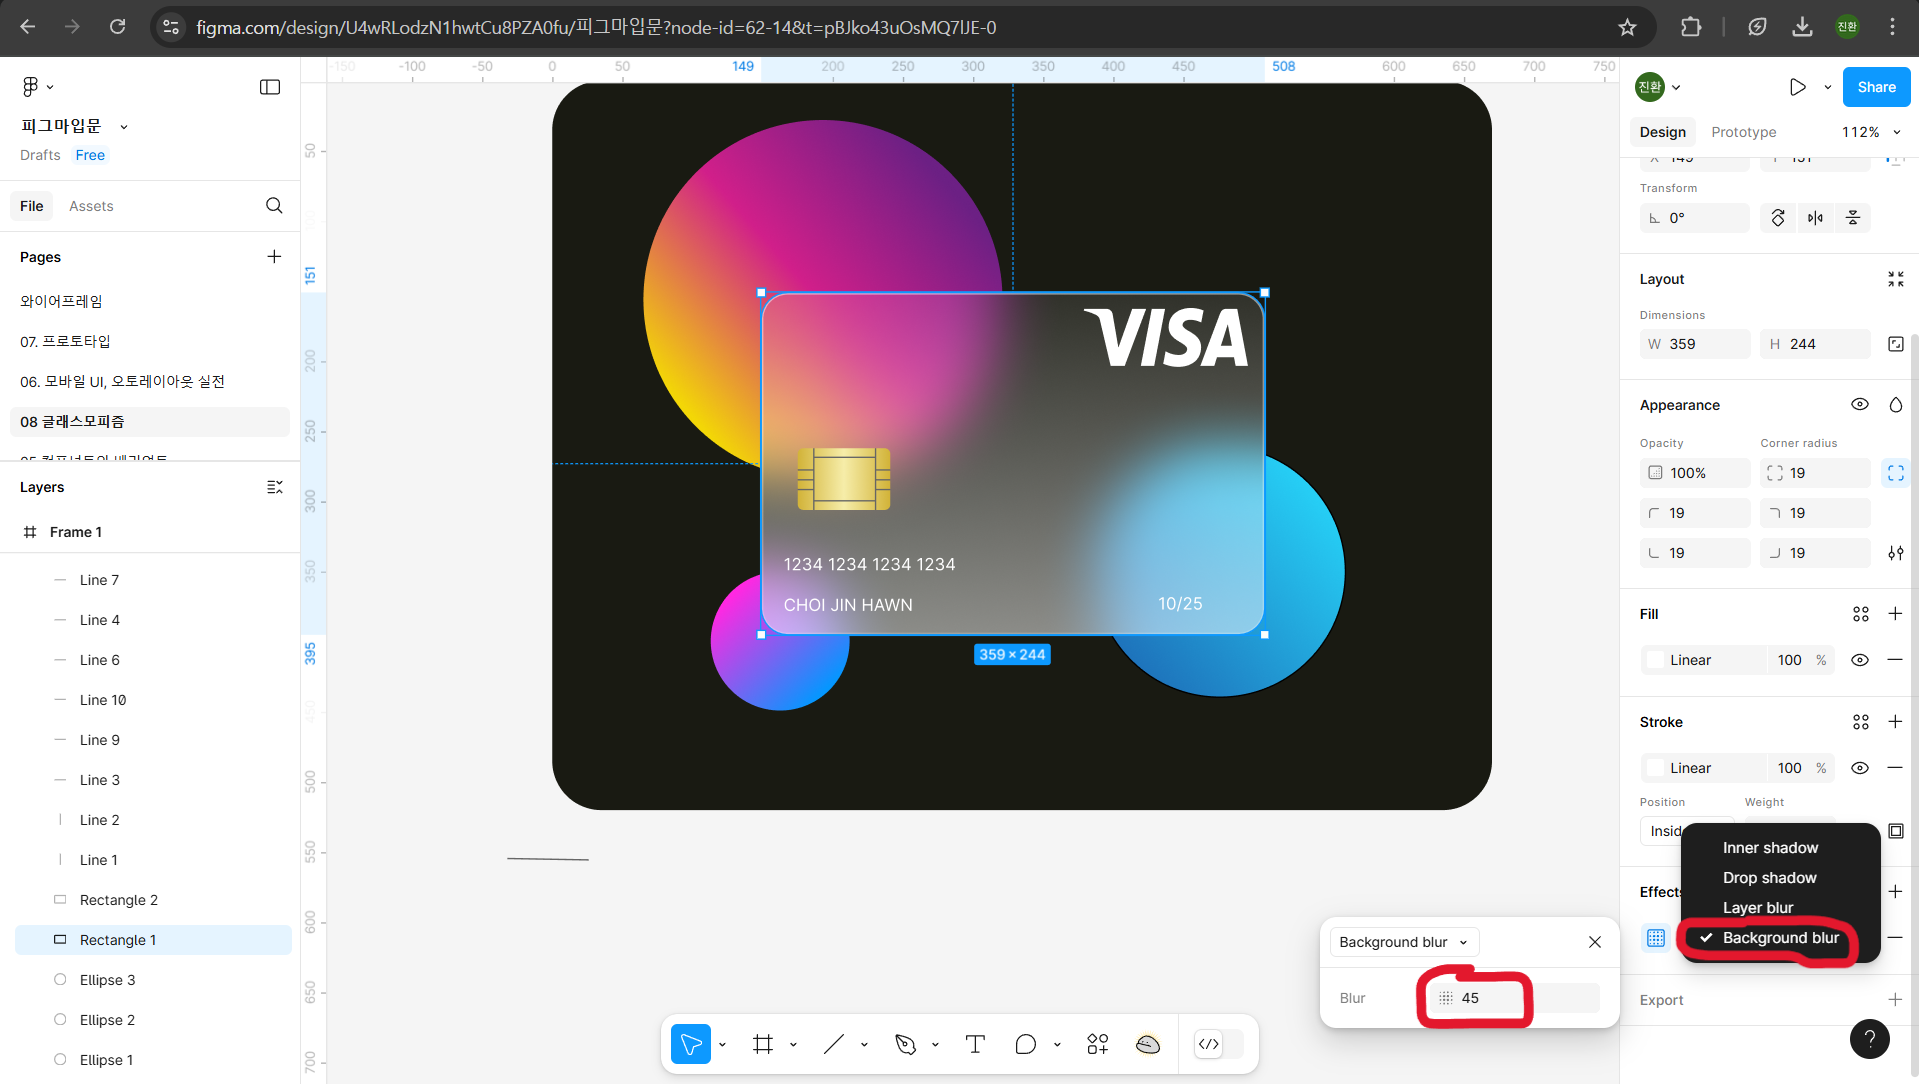Hide the Linear fill with eye icon
Screen dimensions: 1919x1084
pyautogui.click(x=1860, y=660)
